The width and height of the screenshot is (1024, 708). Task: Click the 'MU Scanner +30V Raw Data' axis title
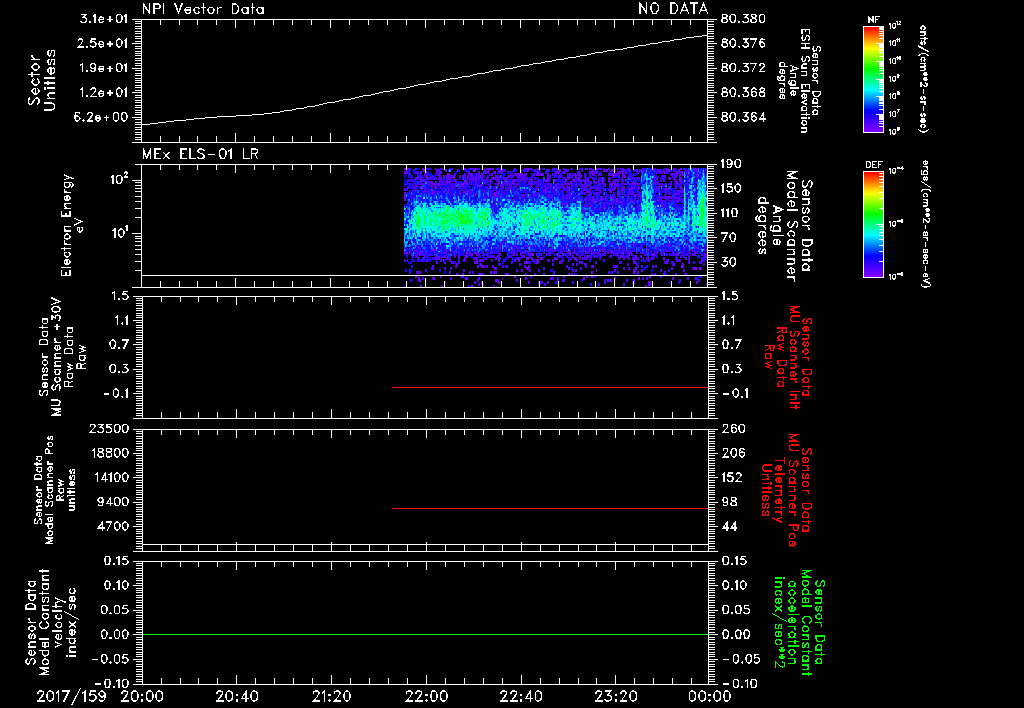coord(63,357)
